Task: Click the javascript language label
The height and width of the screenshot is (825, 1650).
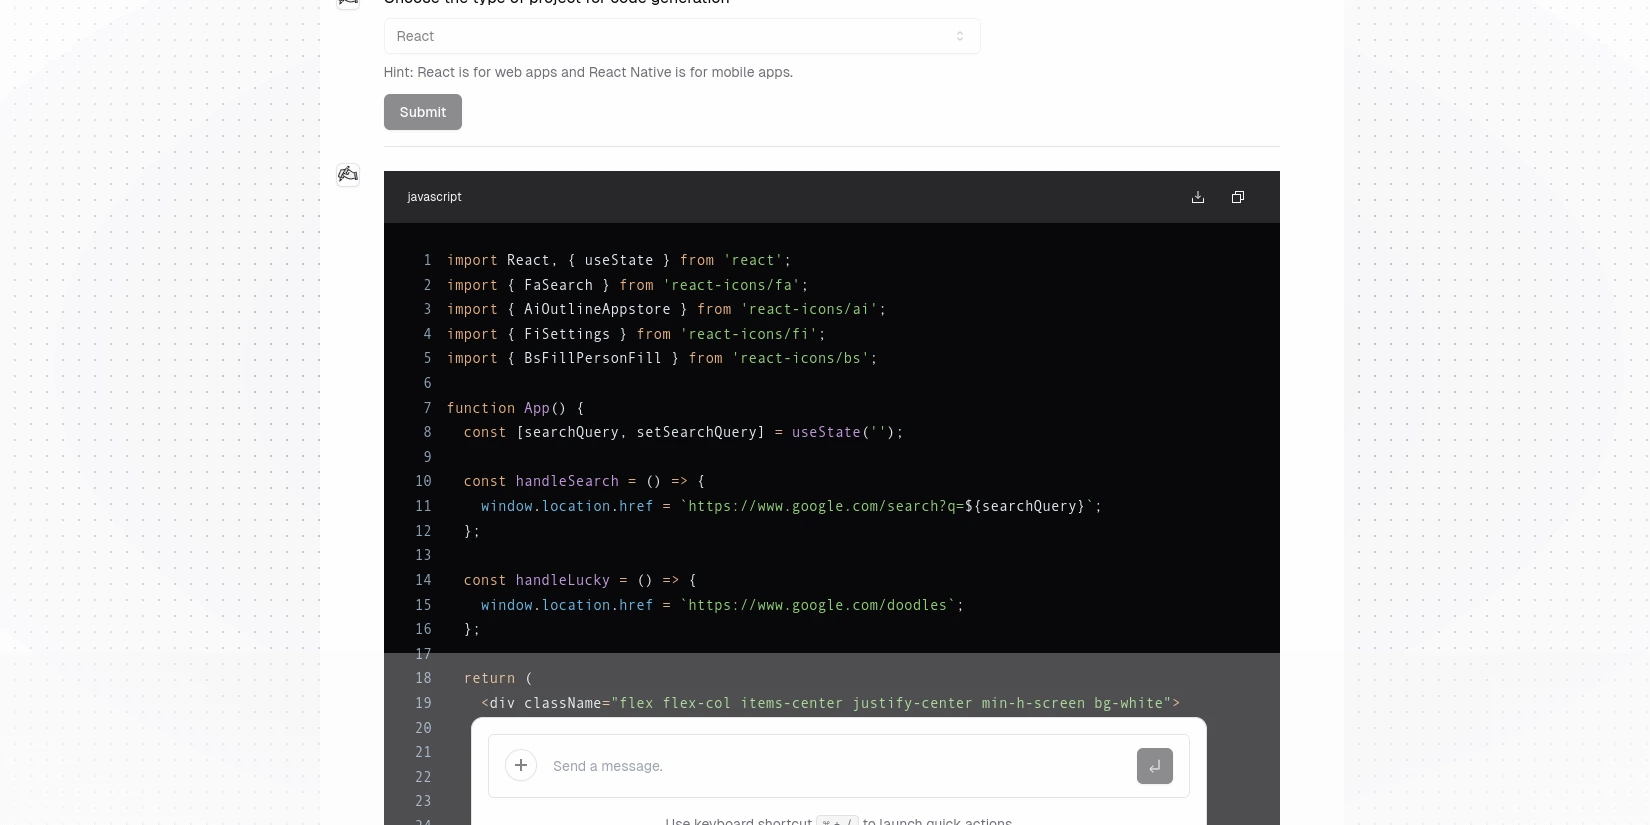Action: (x=434, y=197)
